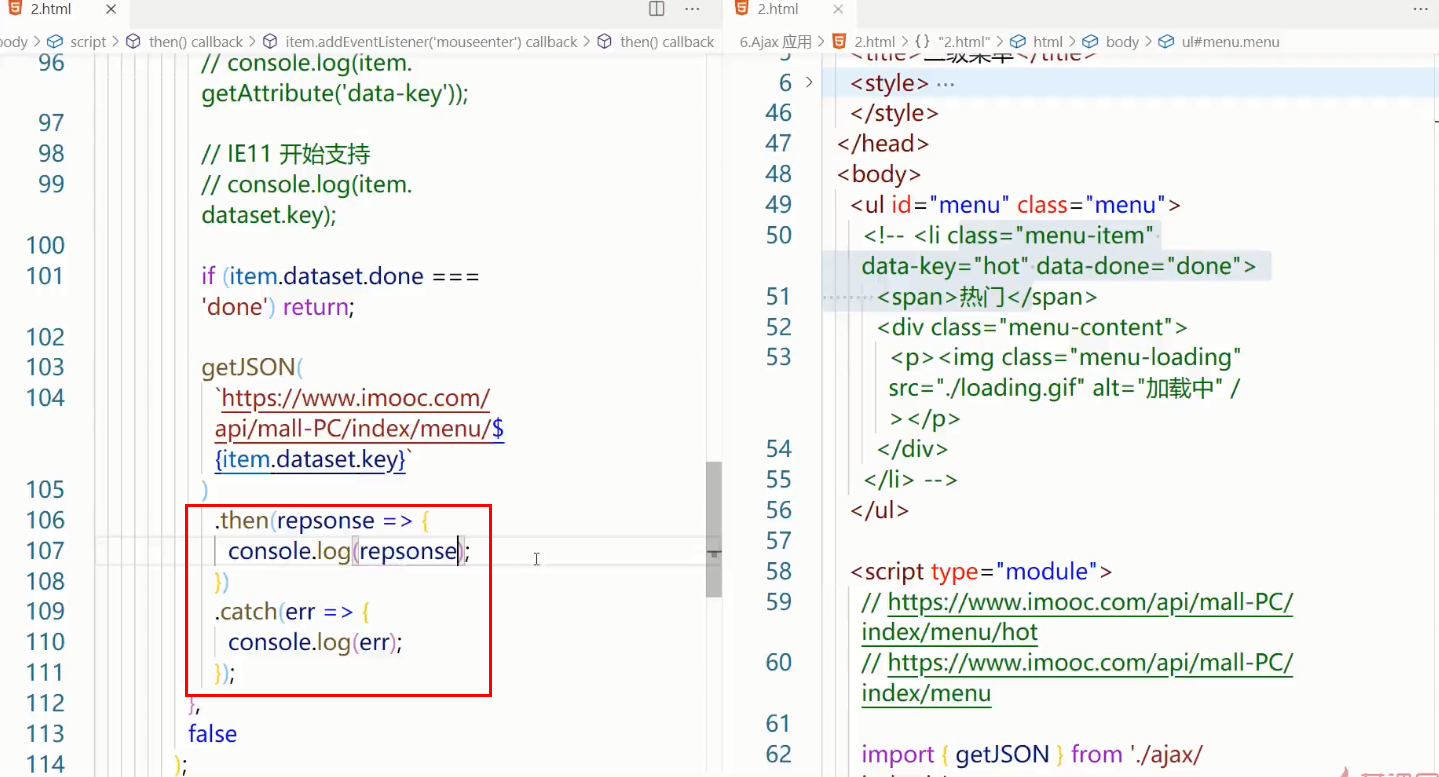This screenshot has height=777, width=1439.
Task: Close the left 2.html tab
Action: click(111, 9)
